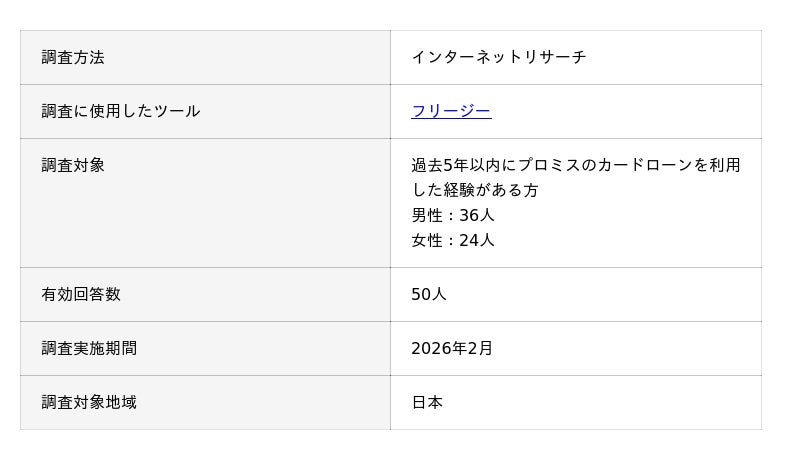Click the 2026年2月 value

tap(452, 348)
